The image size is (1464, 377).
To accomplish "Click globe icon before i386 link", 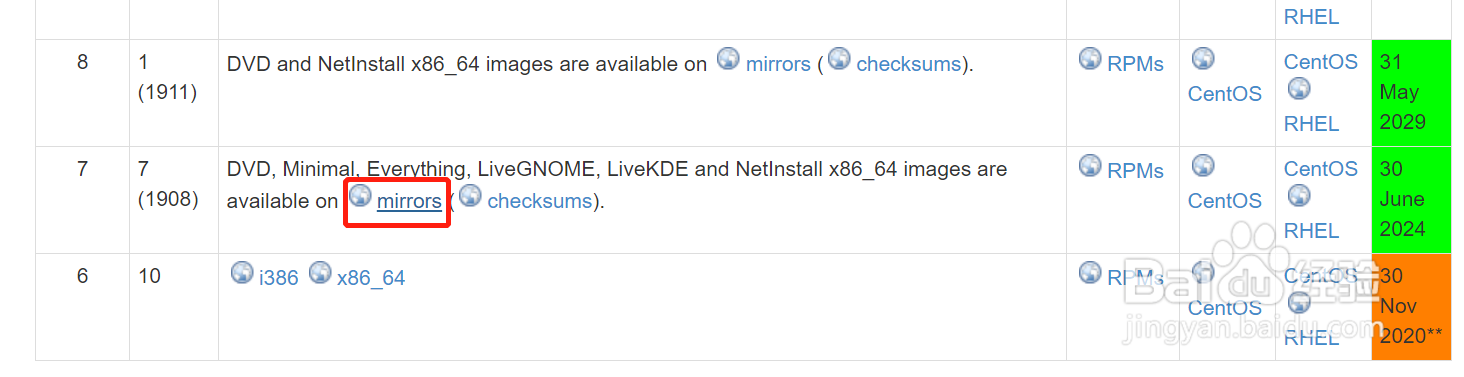I will tap(242, 272).
